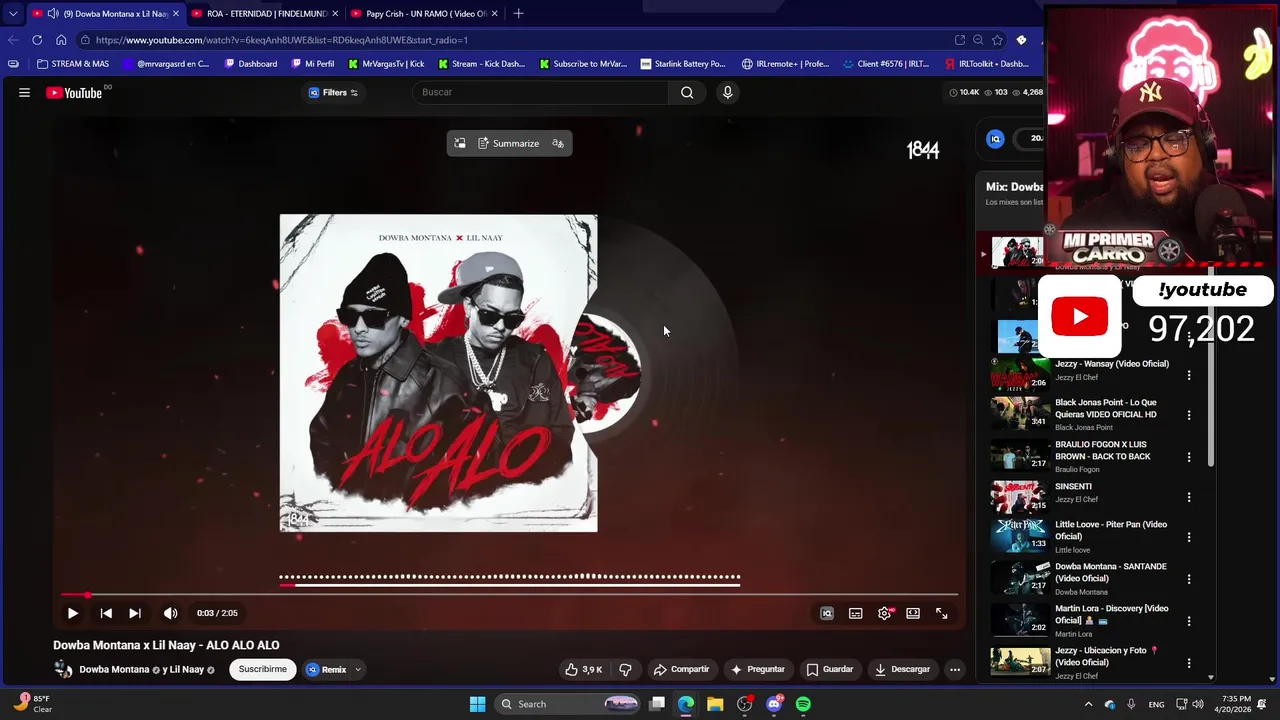Select SINSENTI title in playlist
Screen dimensions: 1280x720
coord(1073,487)
